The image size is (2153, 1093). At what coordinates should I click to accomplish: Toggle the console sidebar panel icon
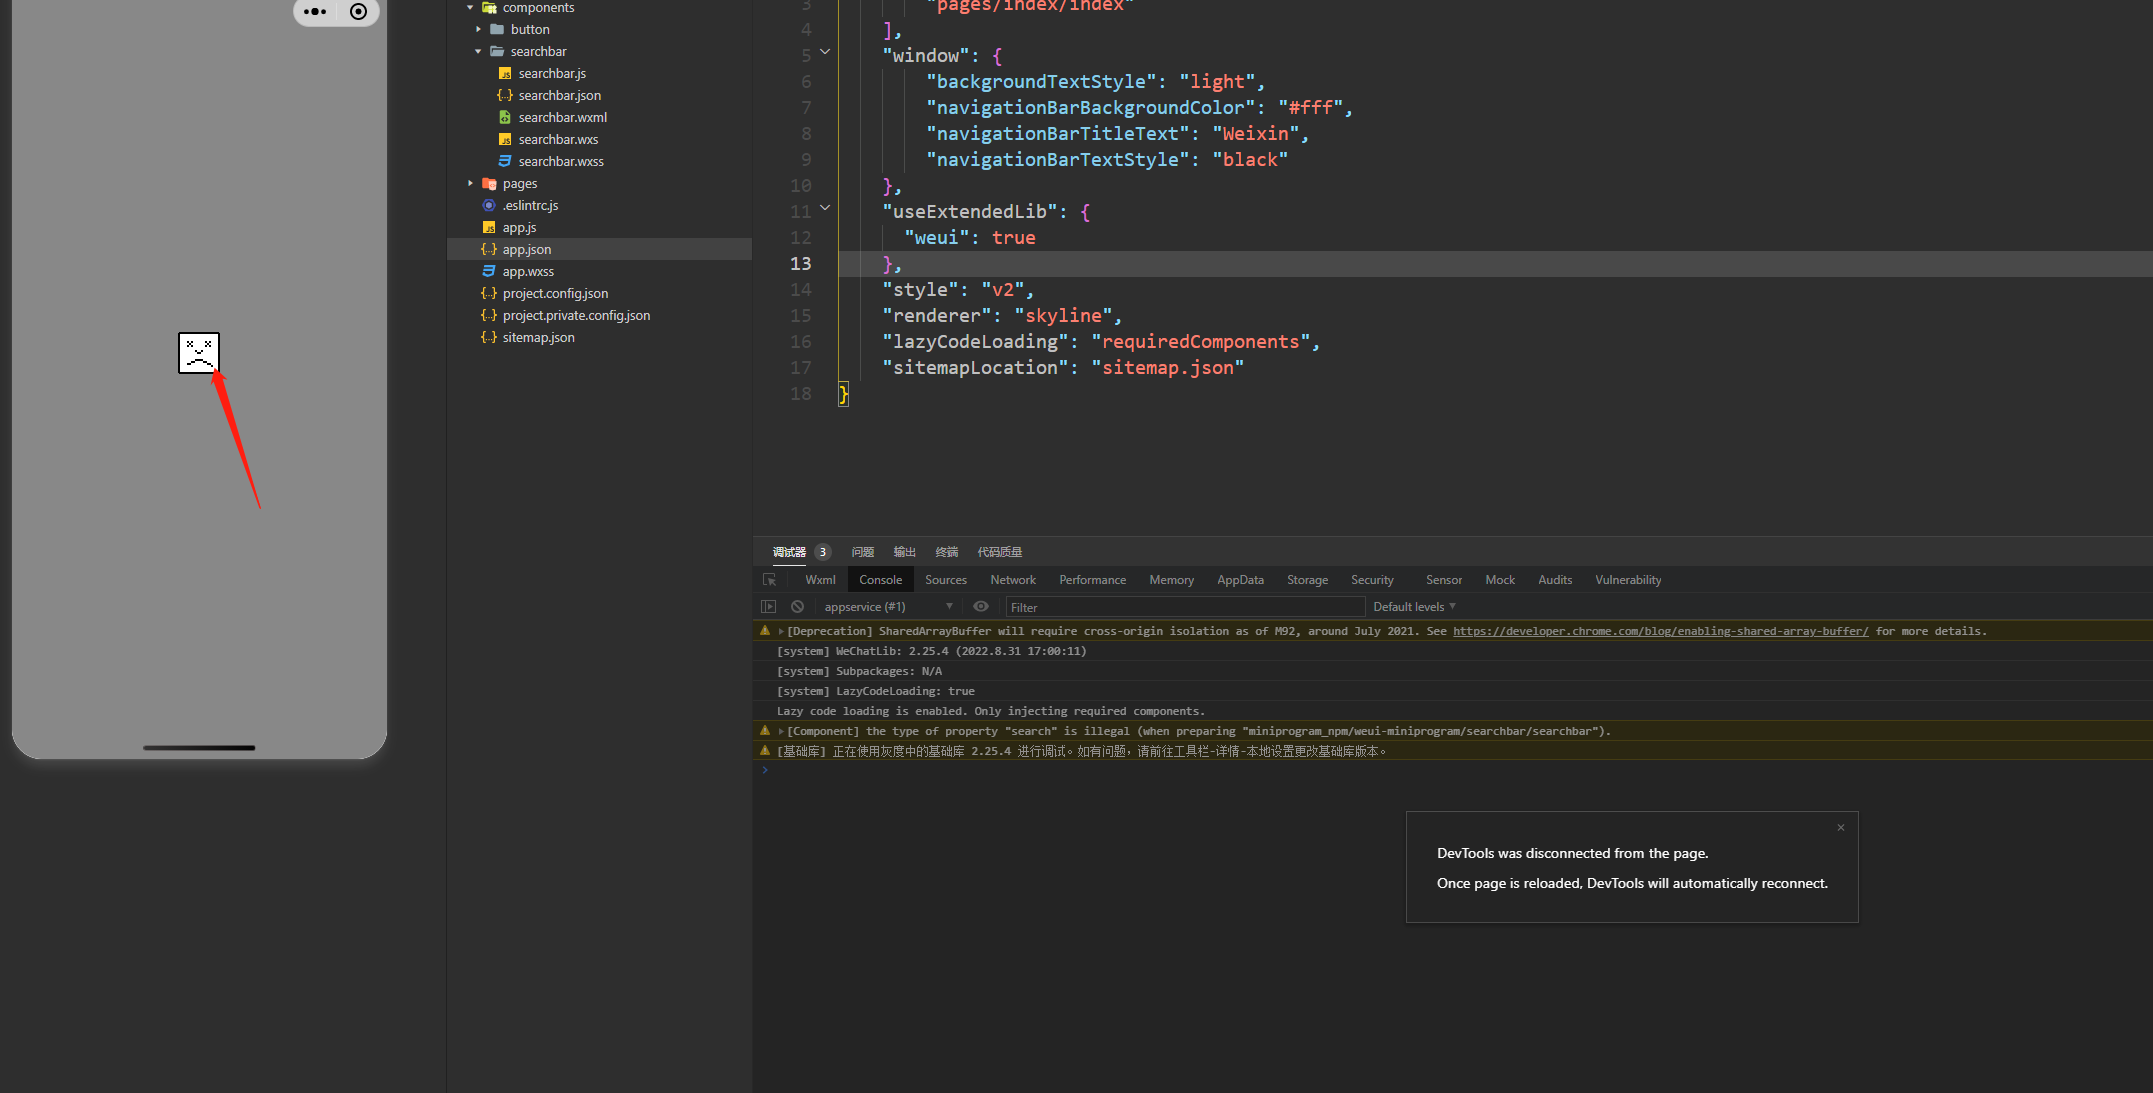tap(768, 607)
